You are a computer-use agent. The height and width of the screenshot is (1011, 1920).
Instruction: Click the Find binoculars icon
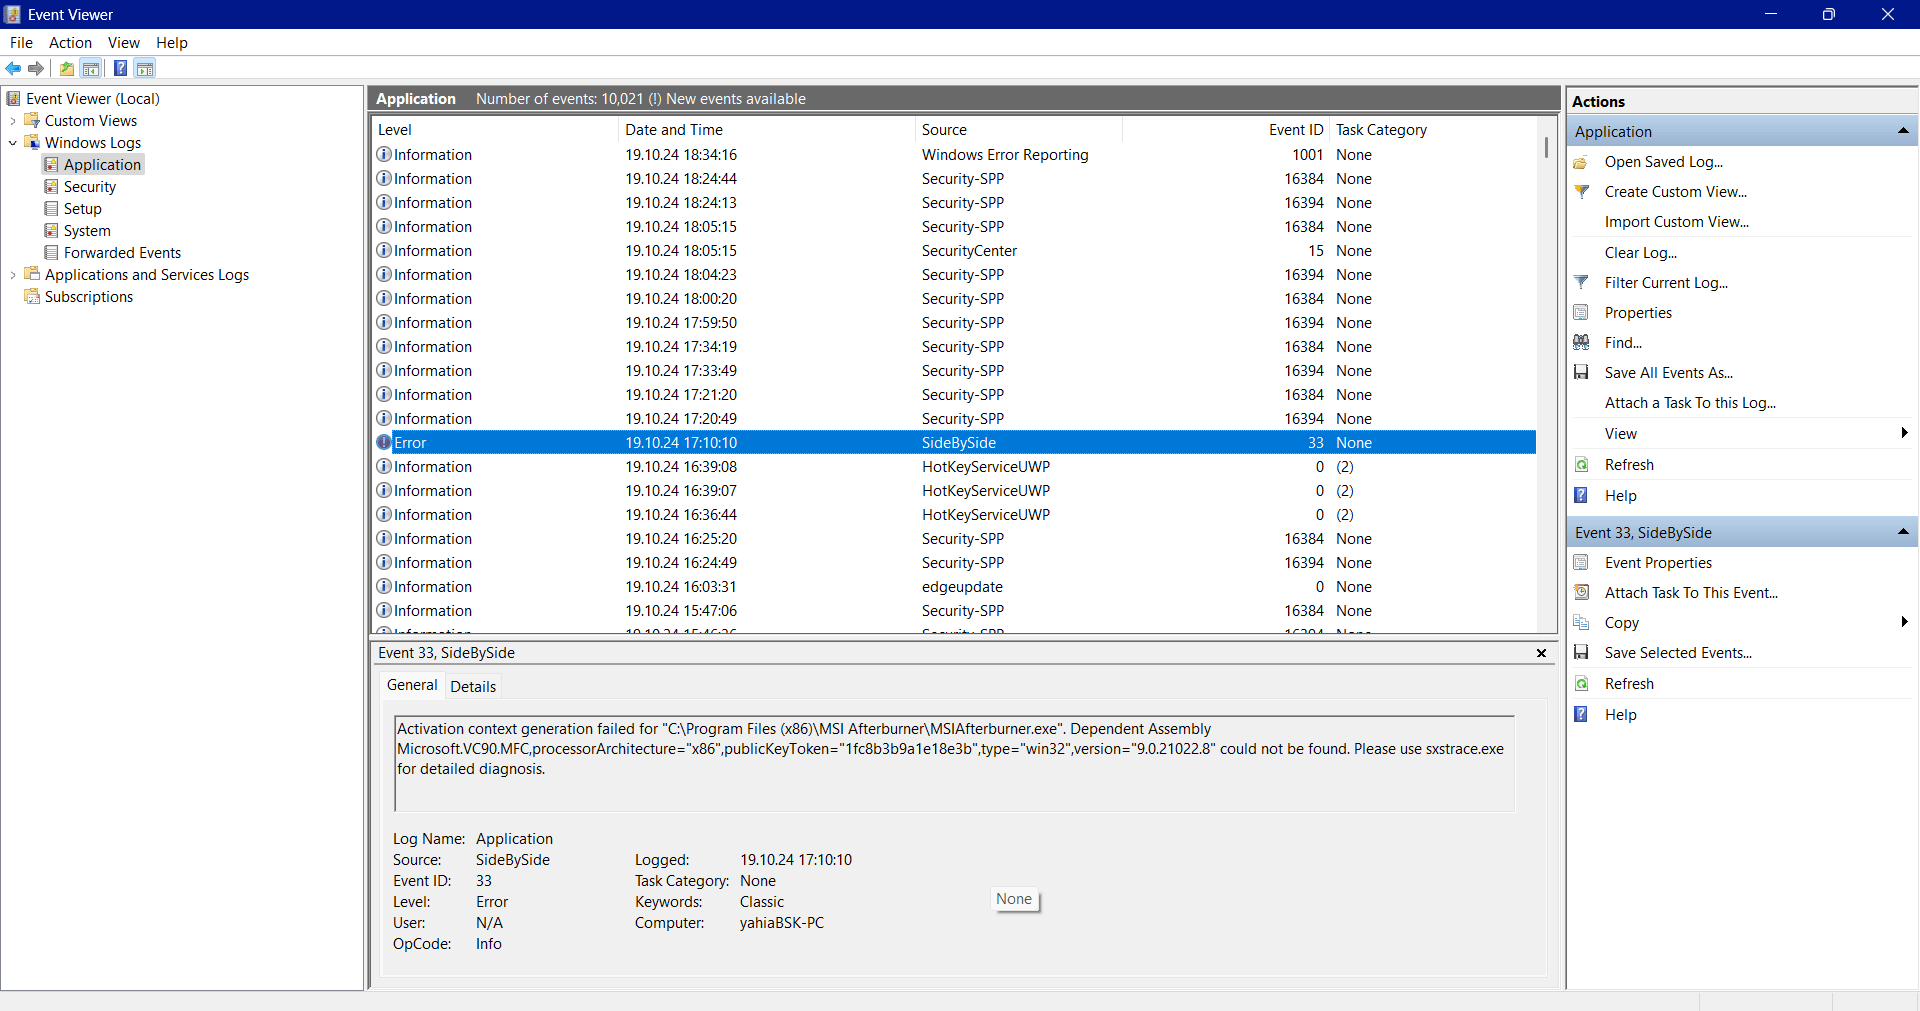click(x=1581, y=343)
